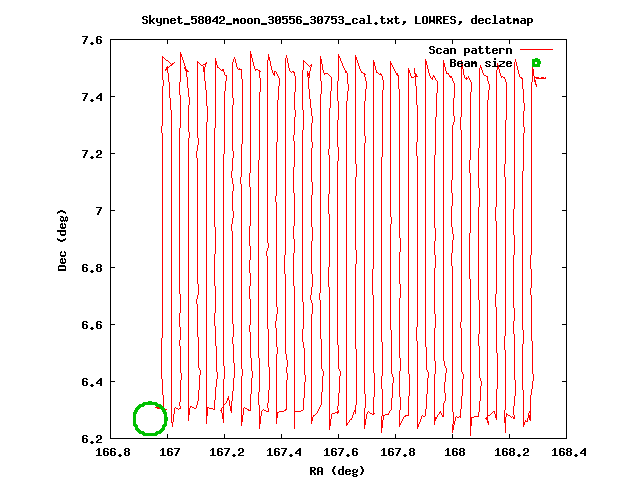Click the 167.4 RA axis tick label
640x480 pixels.
(284, 452)
